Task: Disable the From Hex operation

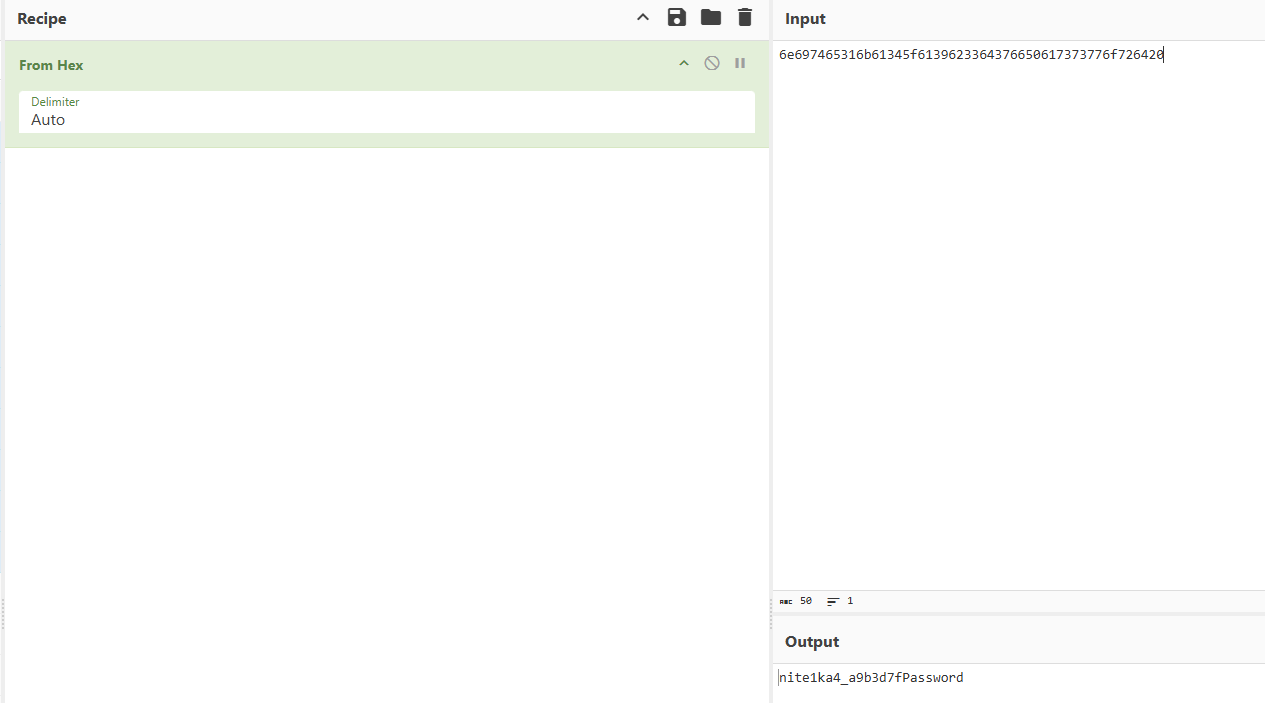Action: pos(712,63)
